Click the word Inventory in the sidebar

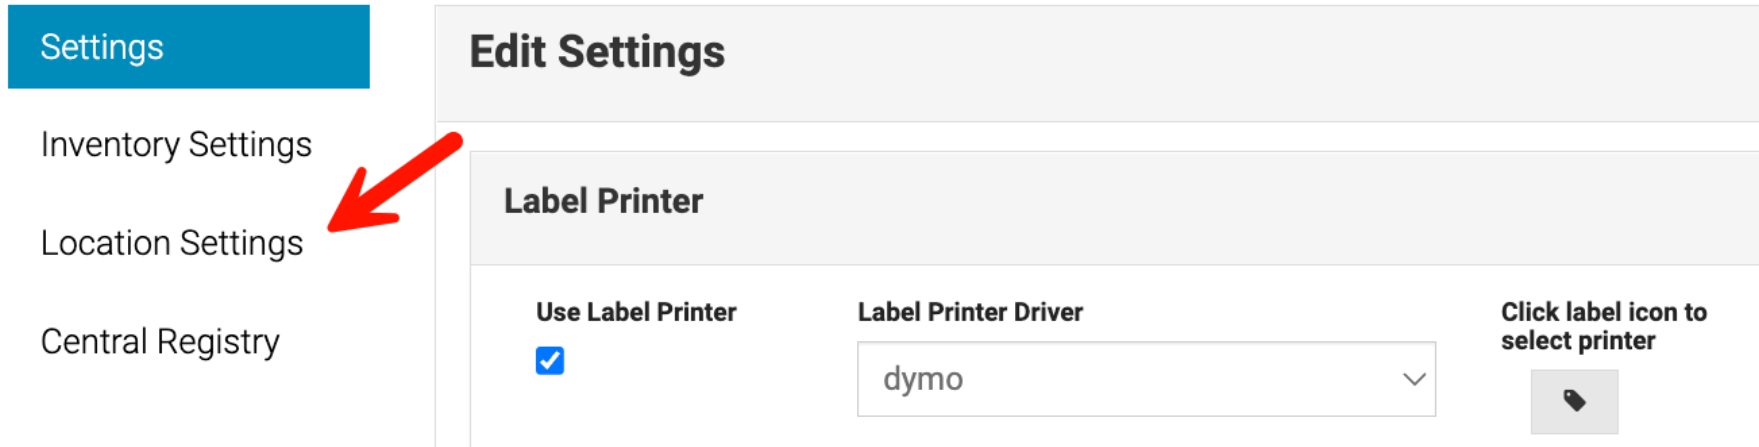tap(110, 145)
